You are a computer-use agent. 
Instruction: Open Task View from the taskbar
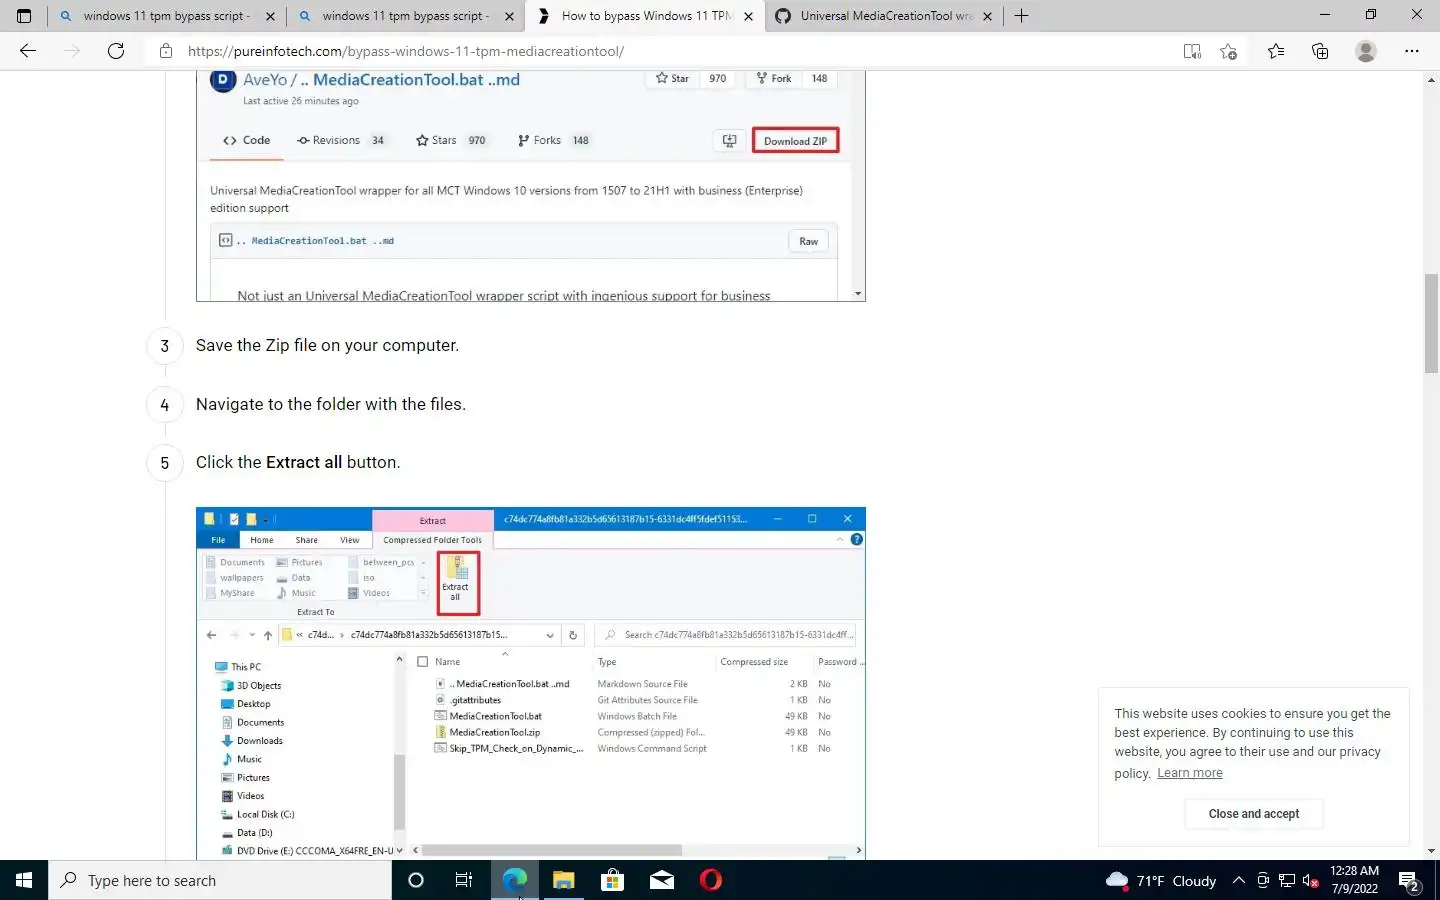[464, 880]
